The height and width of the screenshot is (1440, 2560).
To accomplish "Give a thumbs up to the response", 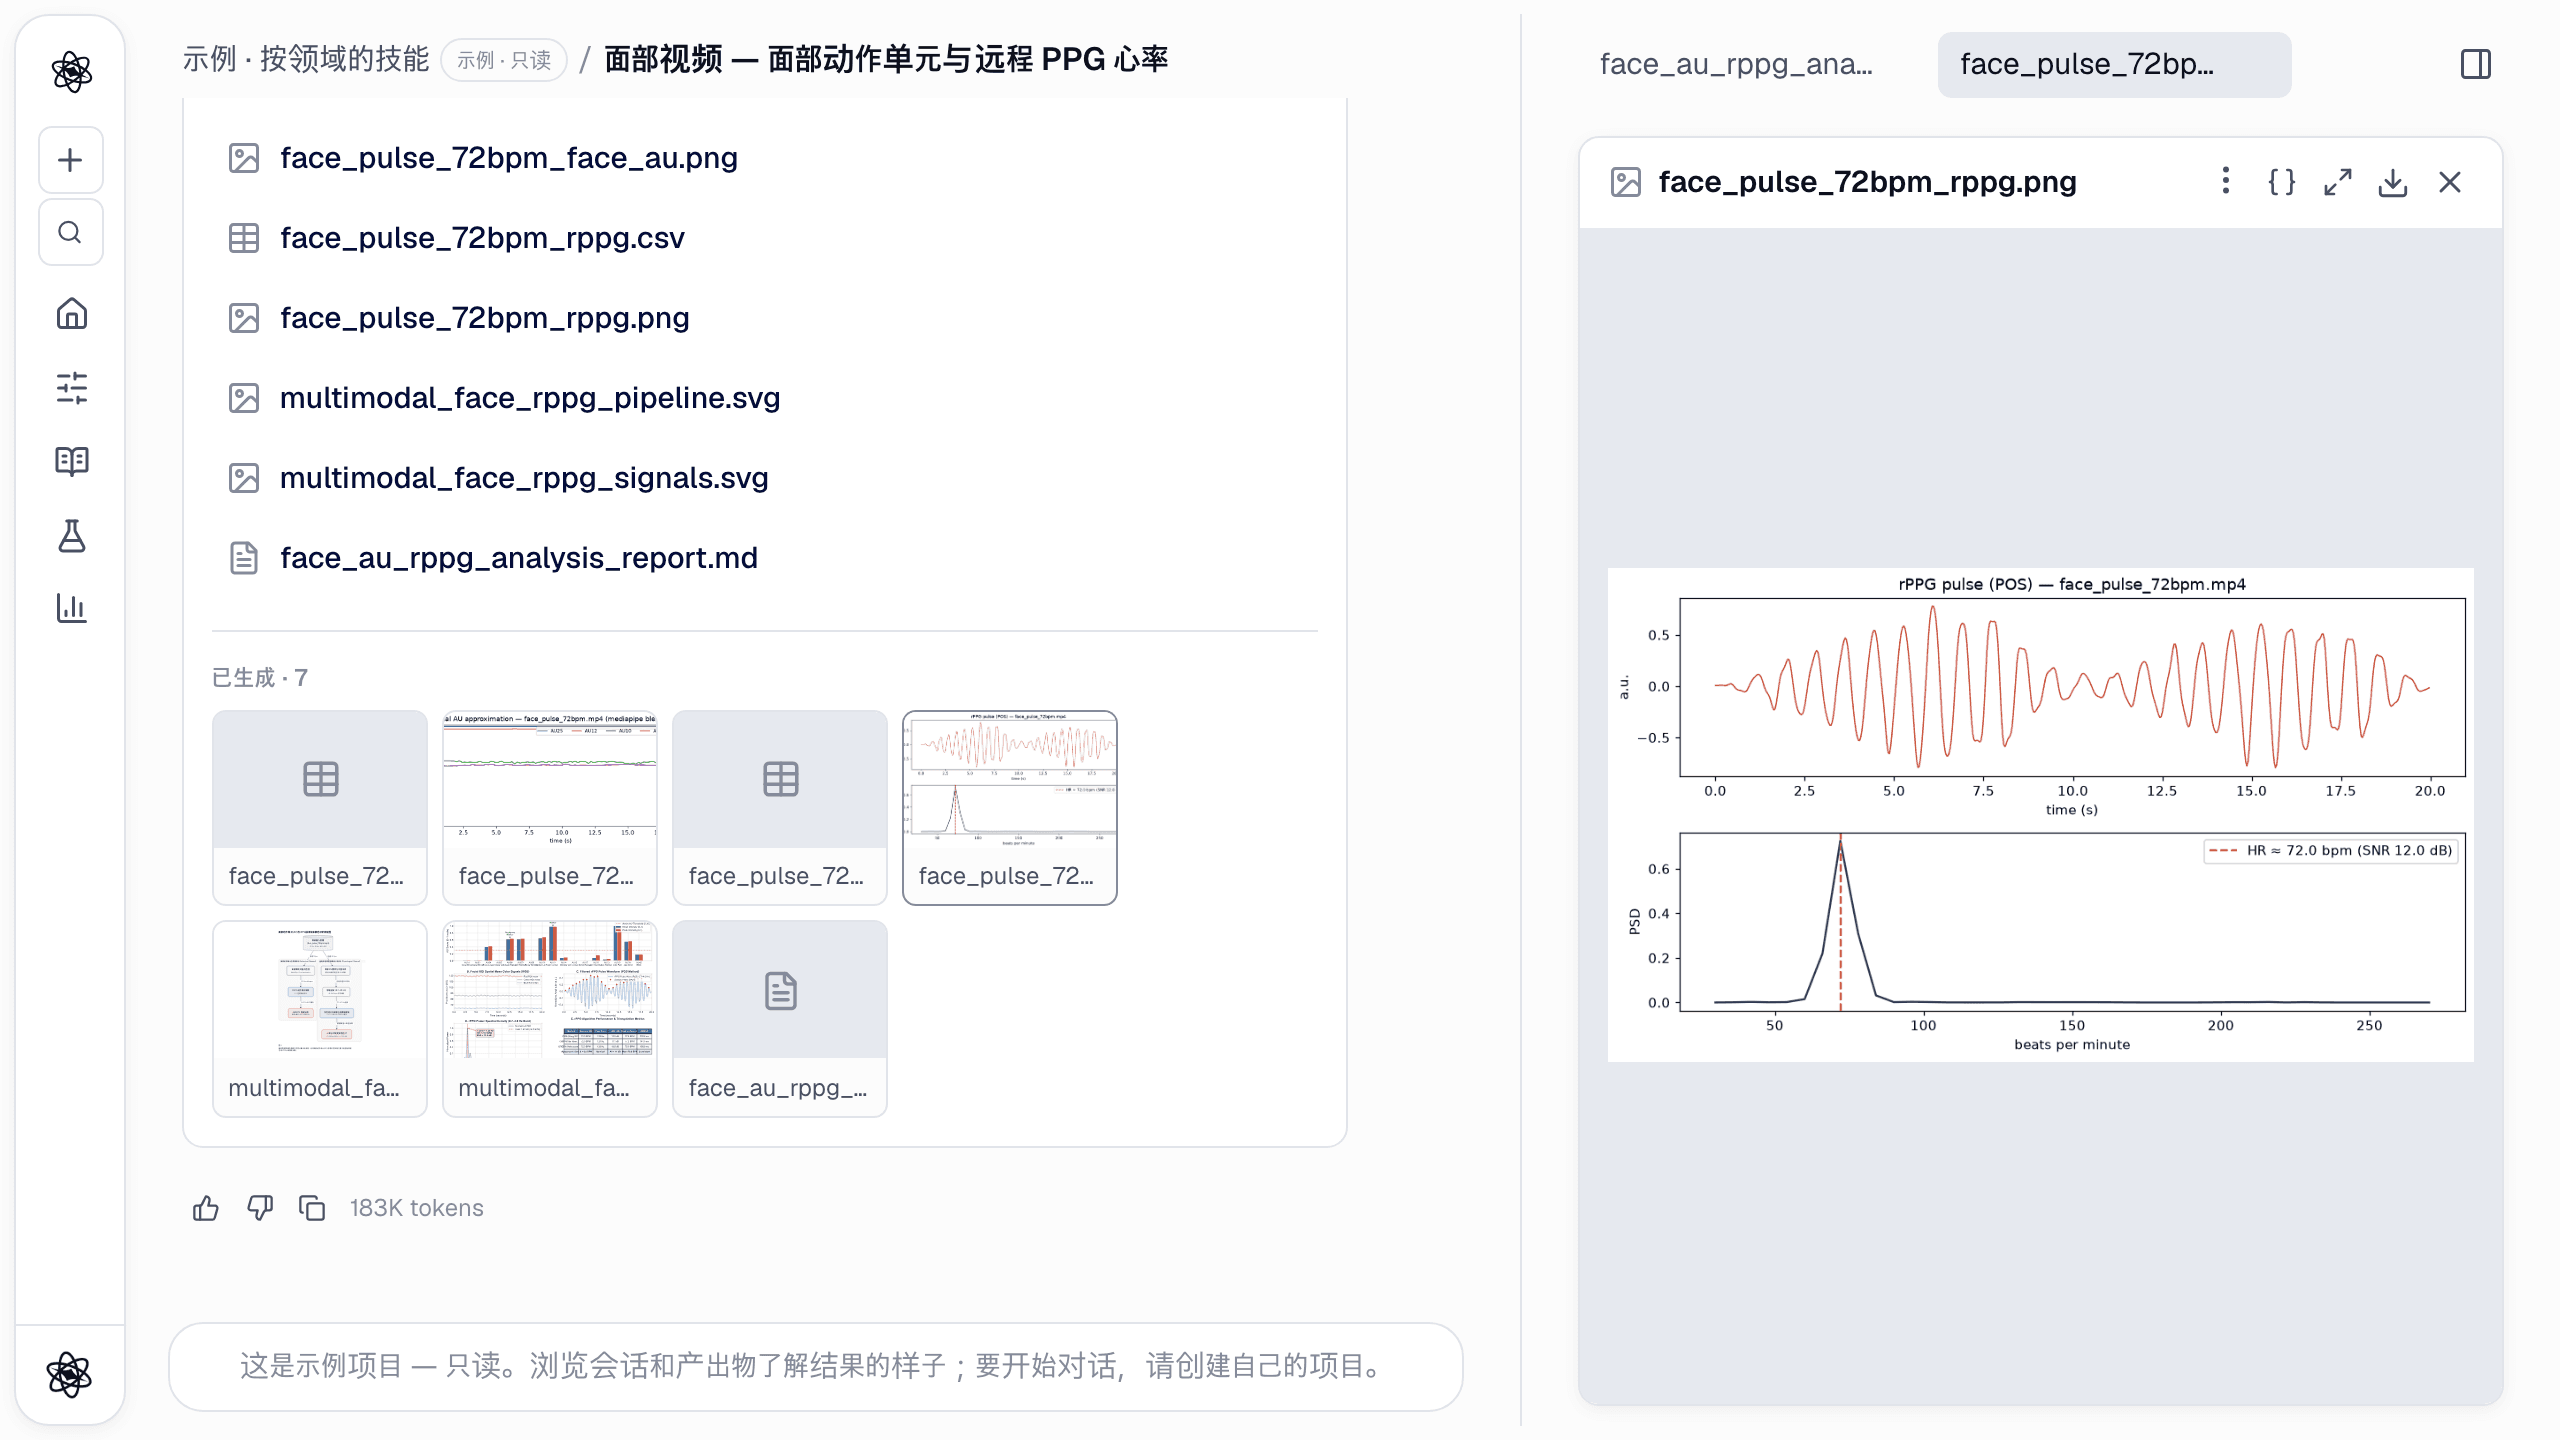I will coord(206,1208).
